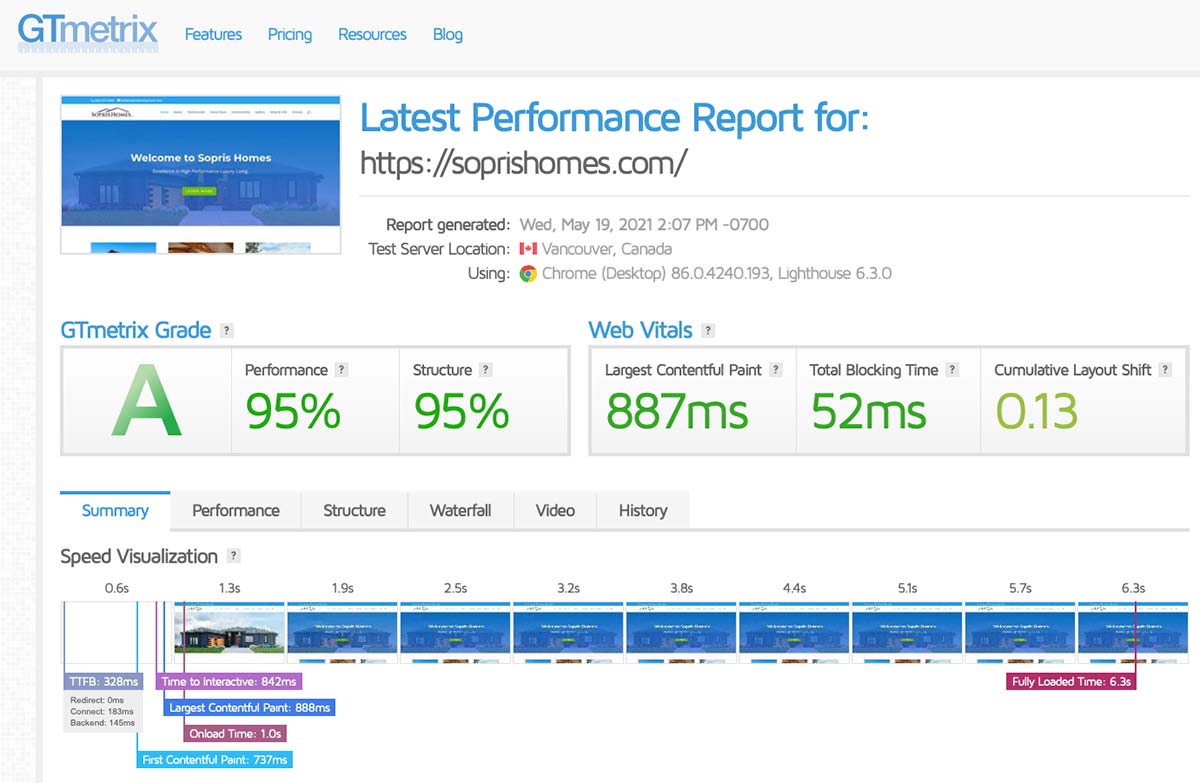Screen dimensions: 1200x783
Task: Click the 3.2s filmstrip frame
Action: point(568,632)
